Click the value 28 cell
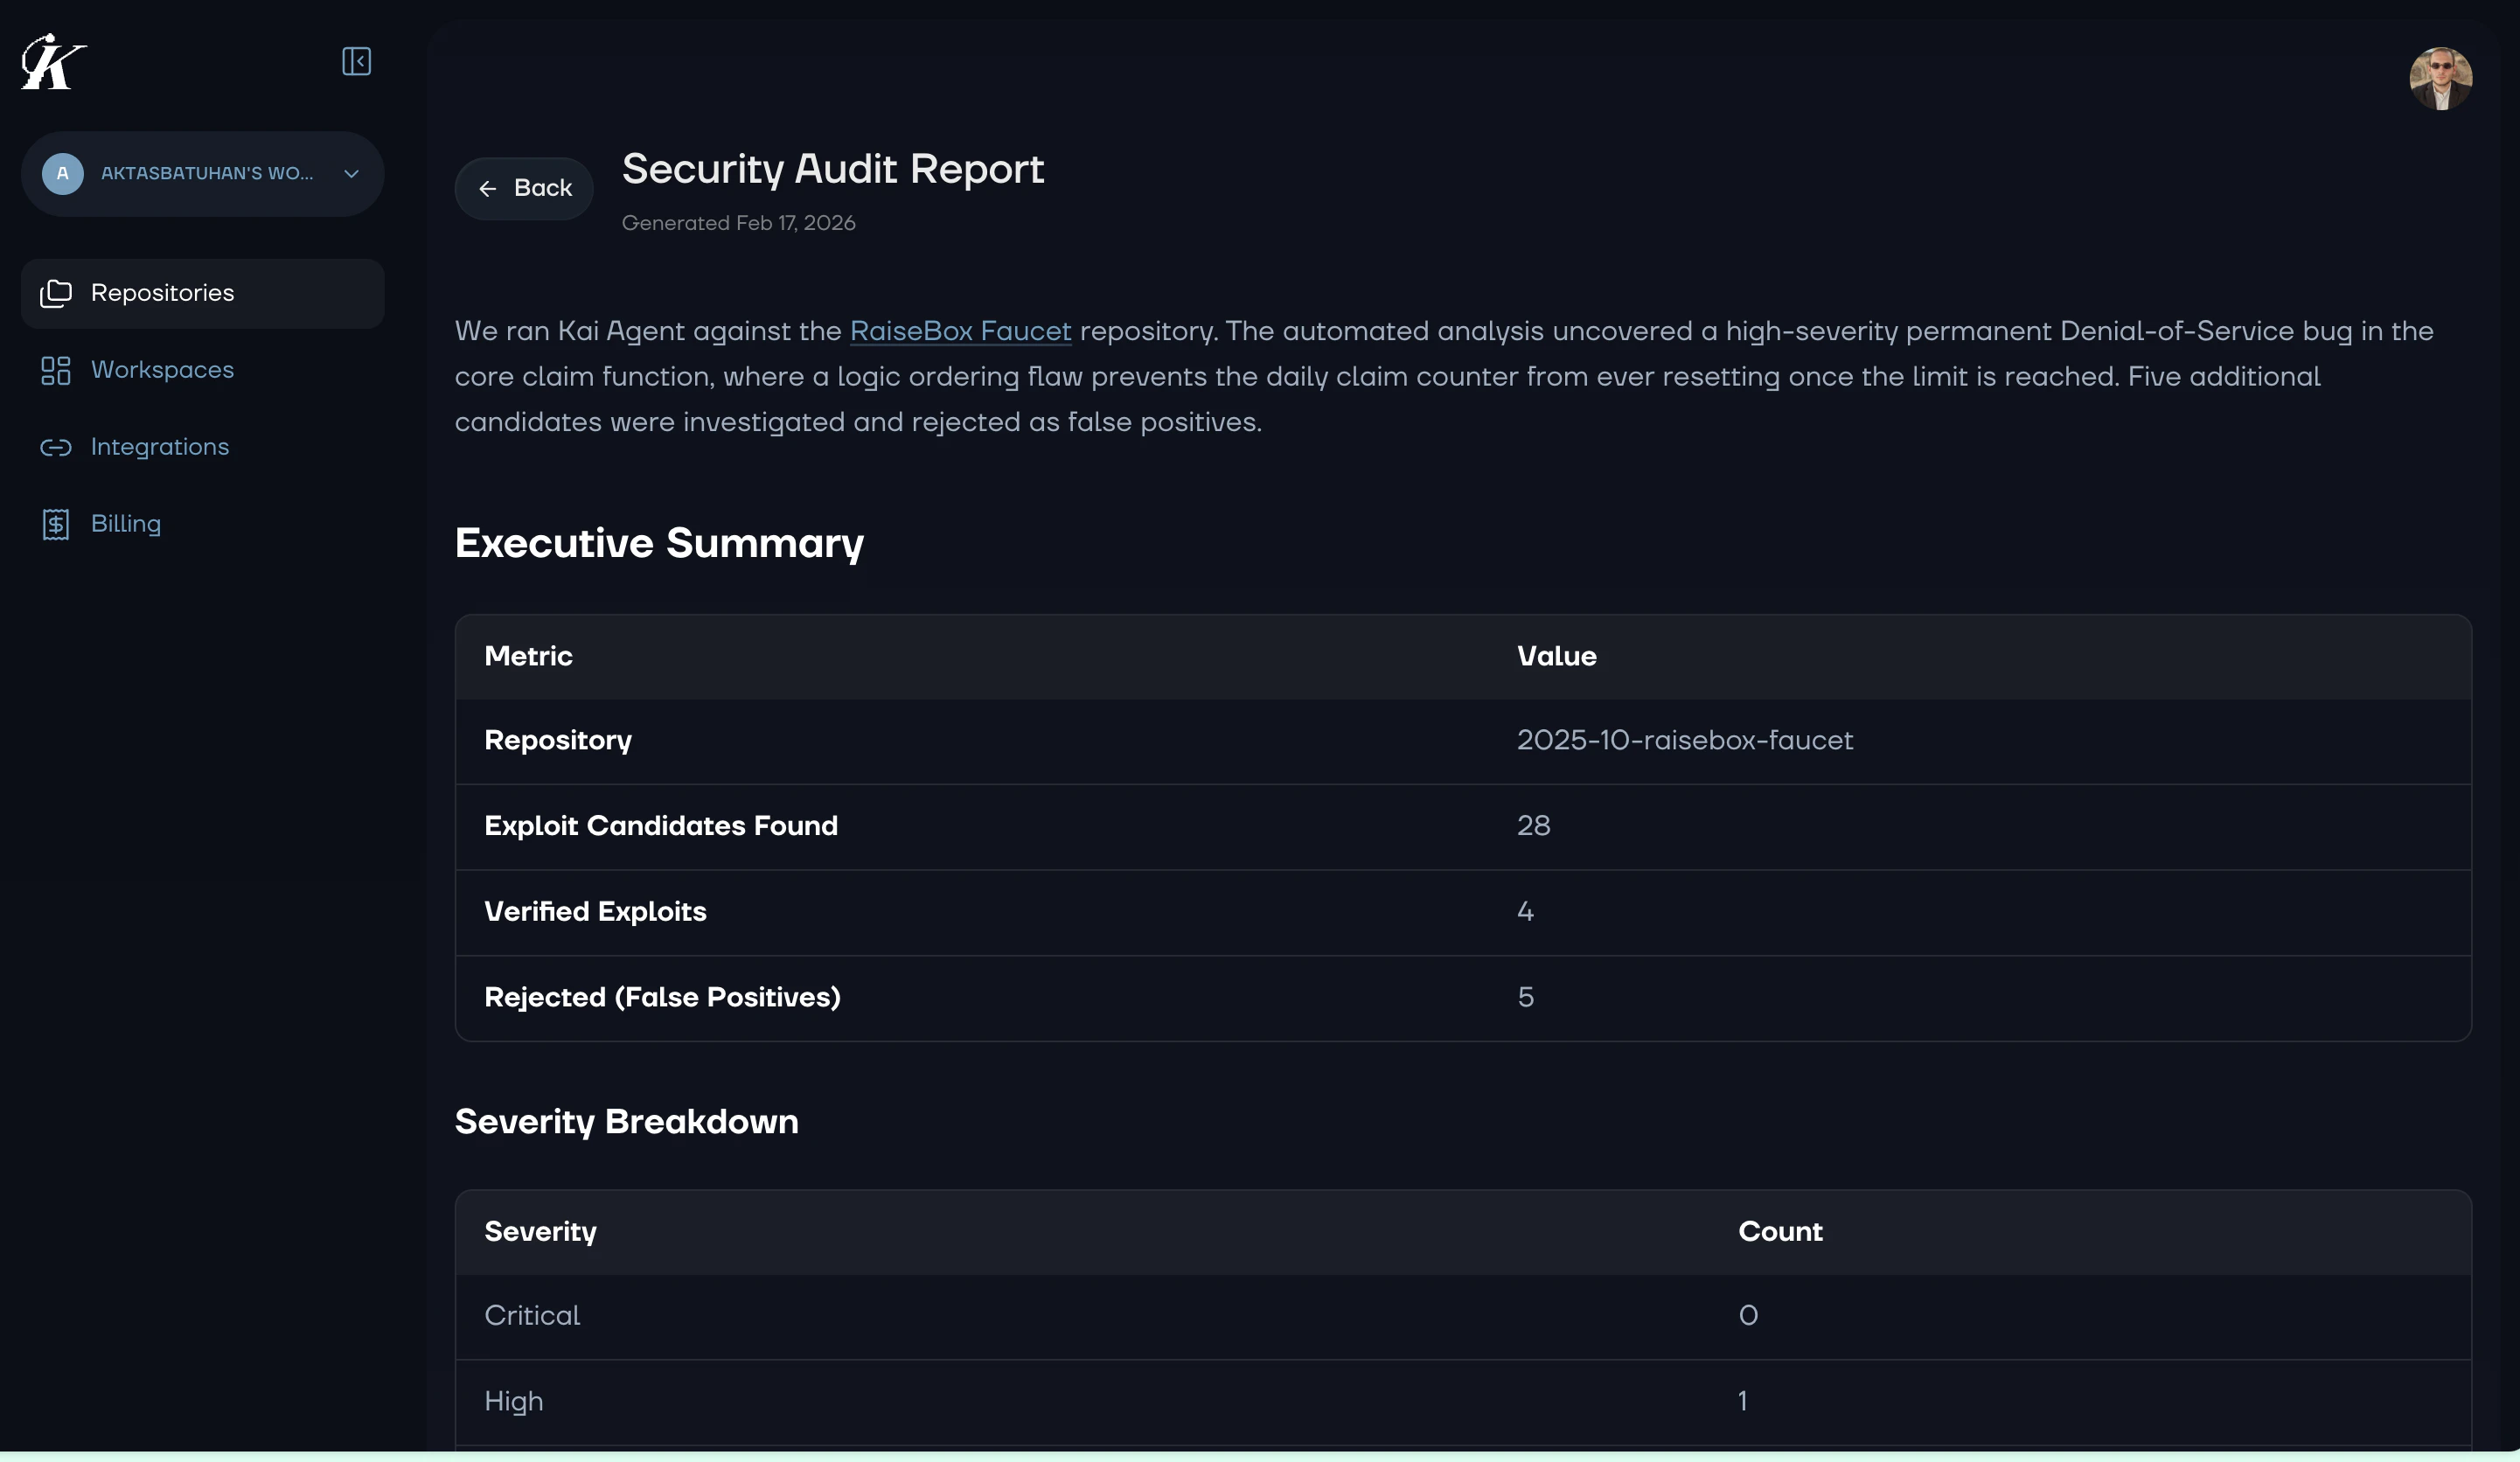 (x=1533, y=826)
